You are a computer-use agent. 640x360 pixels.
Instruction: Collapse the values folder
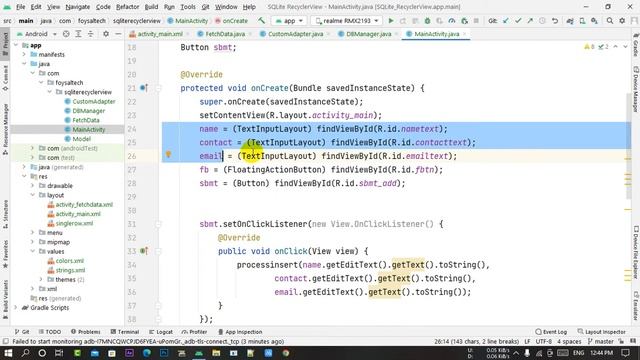[33, 251]
